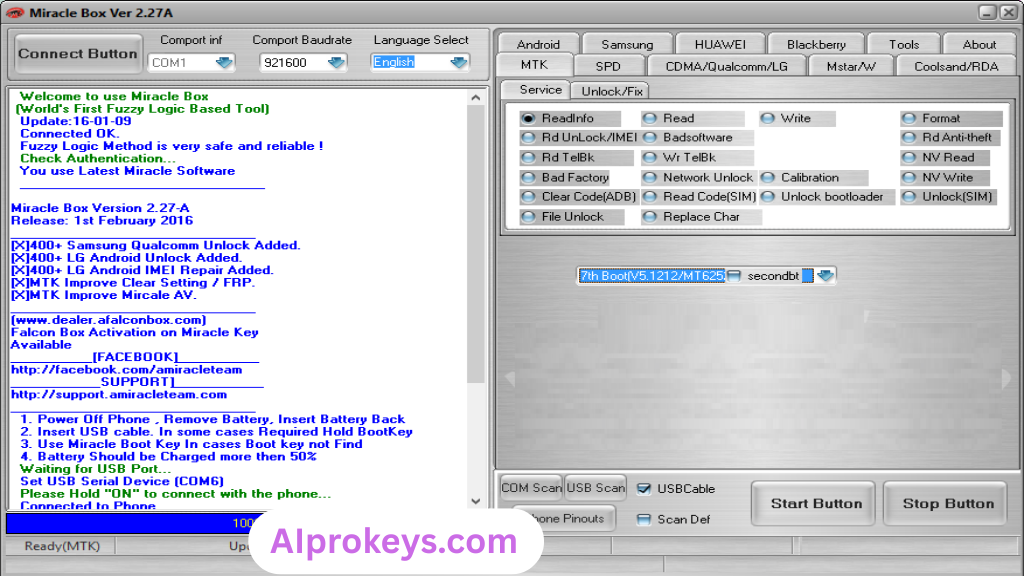
Task: Click the right arrow in the gray panel
Action: [x=1006, y=379]
